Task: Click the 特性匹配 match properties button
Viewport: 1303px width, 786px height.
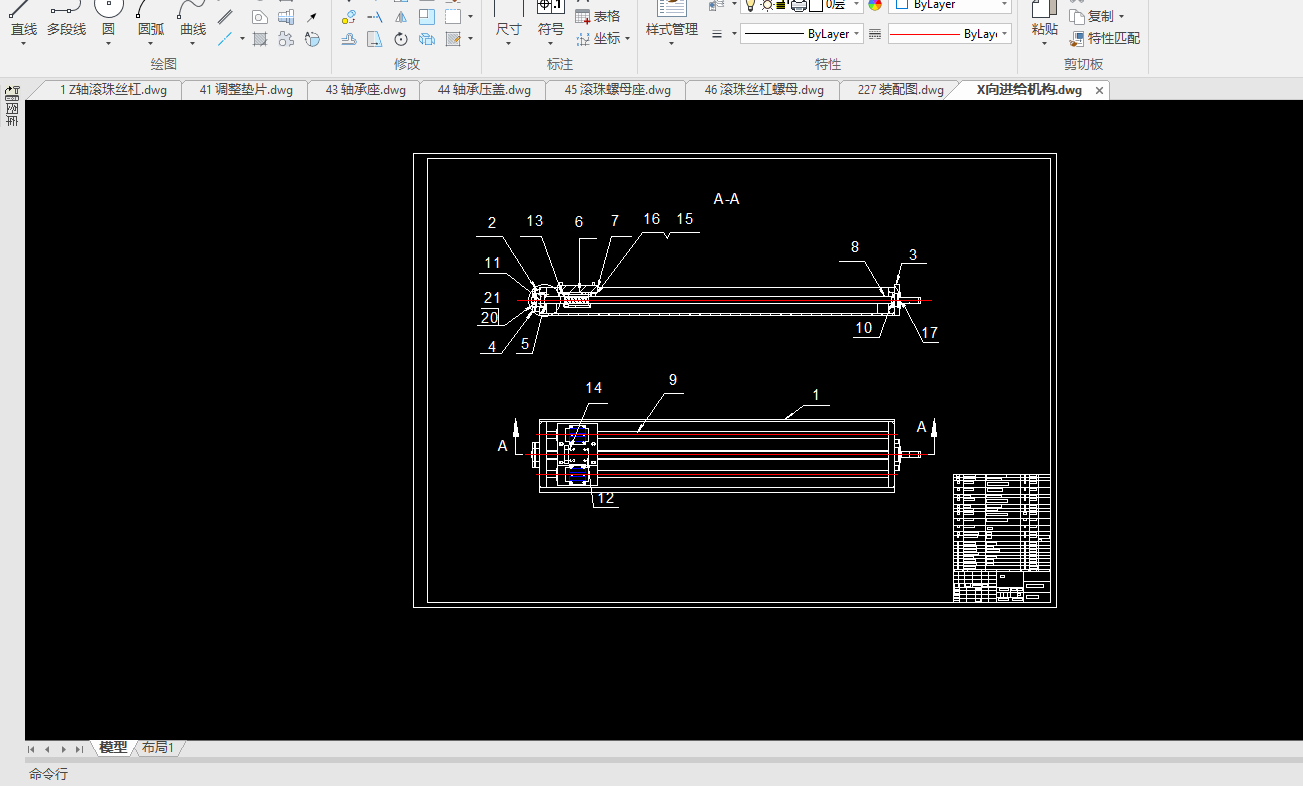Action: 1104,38
